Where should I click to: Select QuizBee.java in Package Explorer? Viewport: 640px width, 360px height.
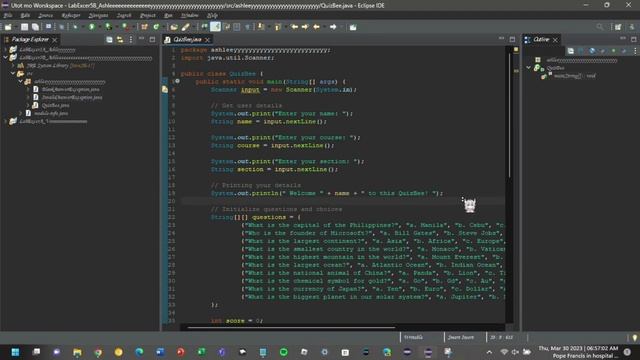(x=56, y=105)
